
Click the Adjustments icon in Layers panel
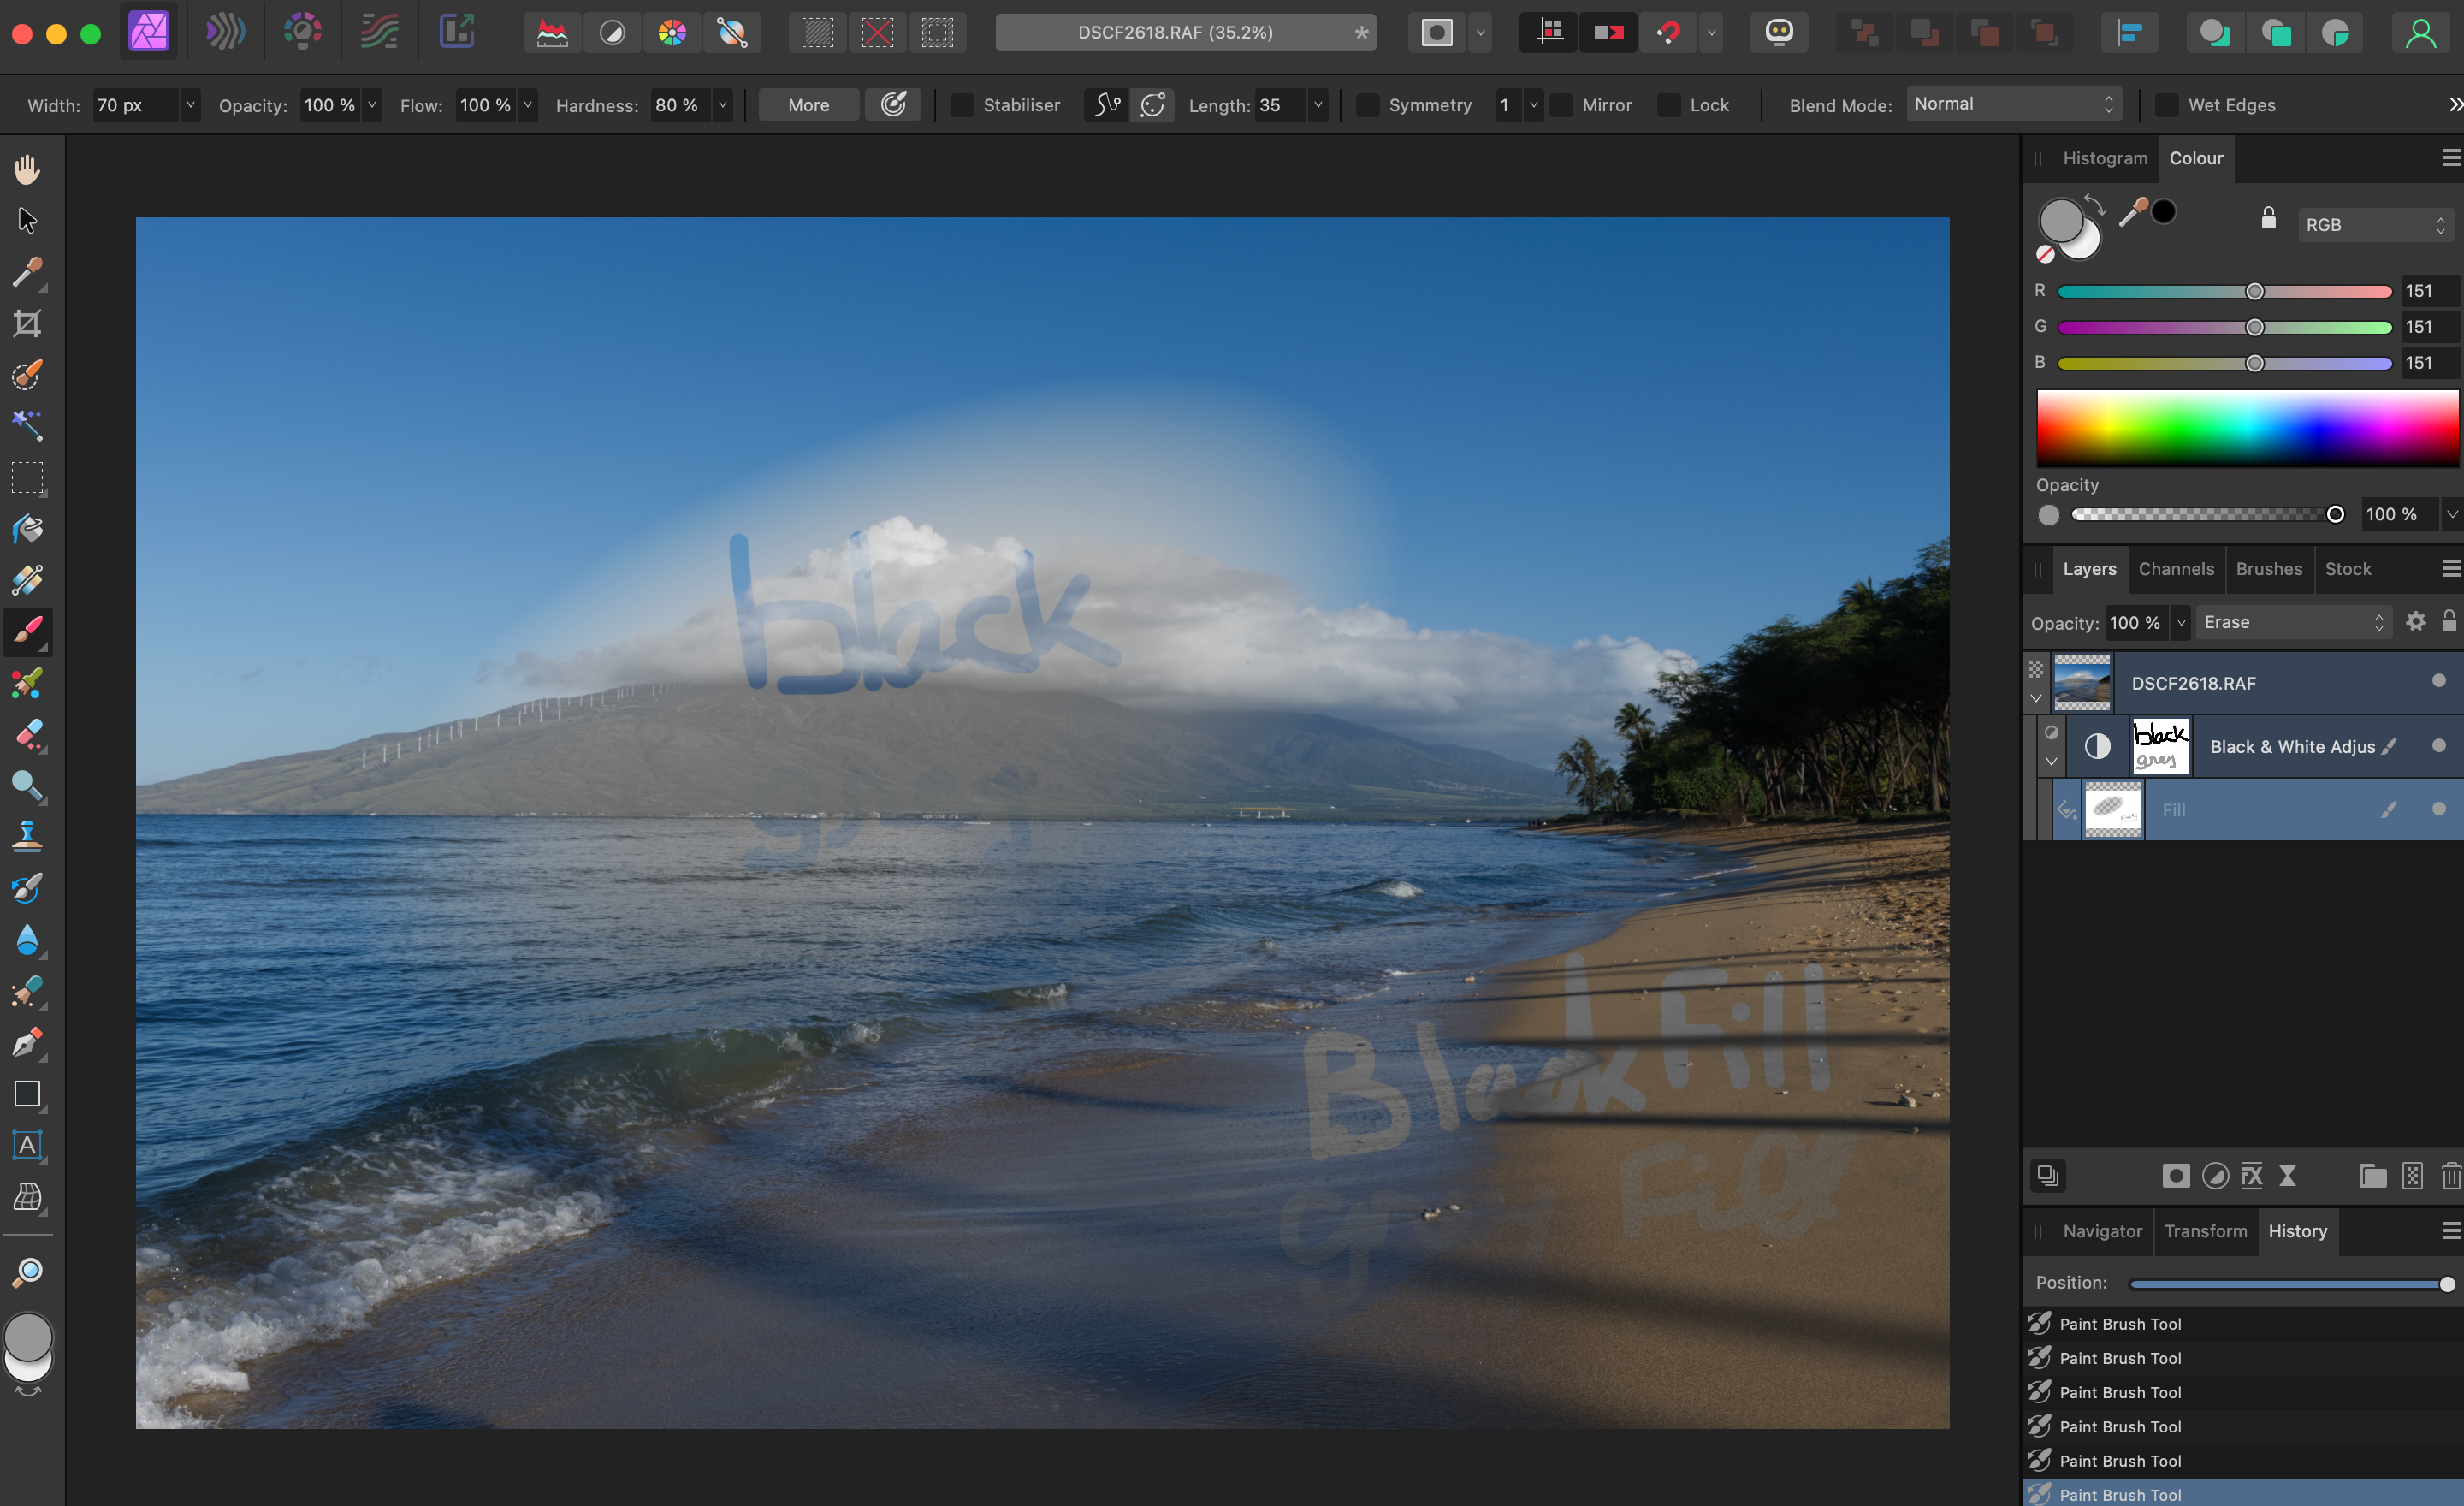pos(2215,1176)
